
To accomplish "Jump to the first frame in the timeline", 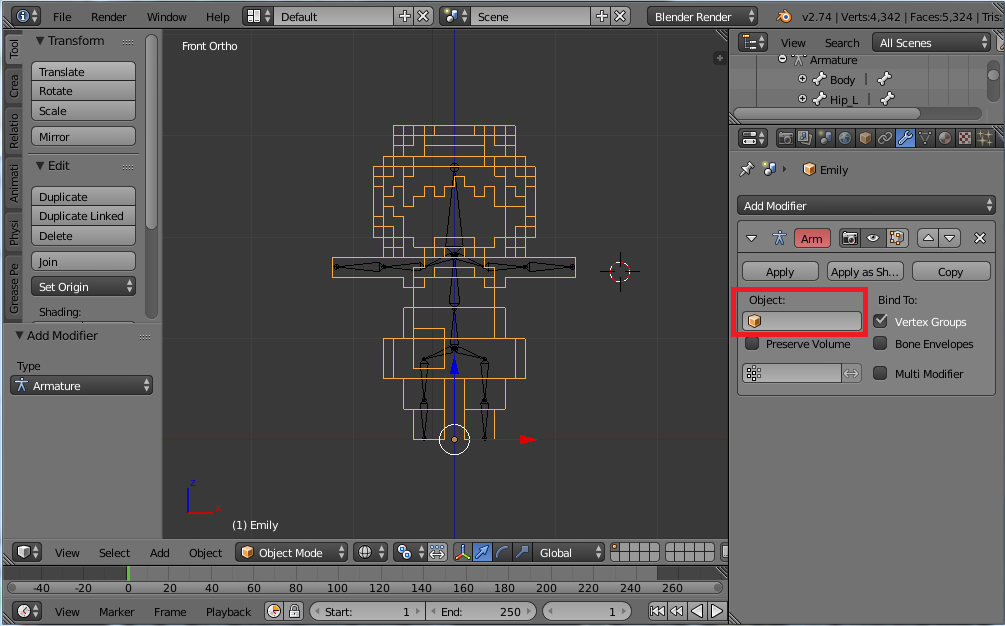I will [657, 611].
